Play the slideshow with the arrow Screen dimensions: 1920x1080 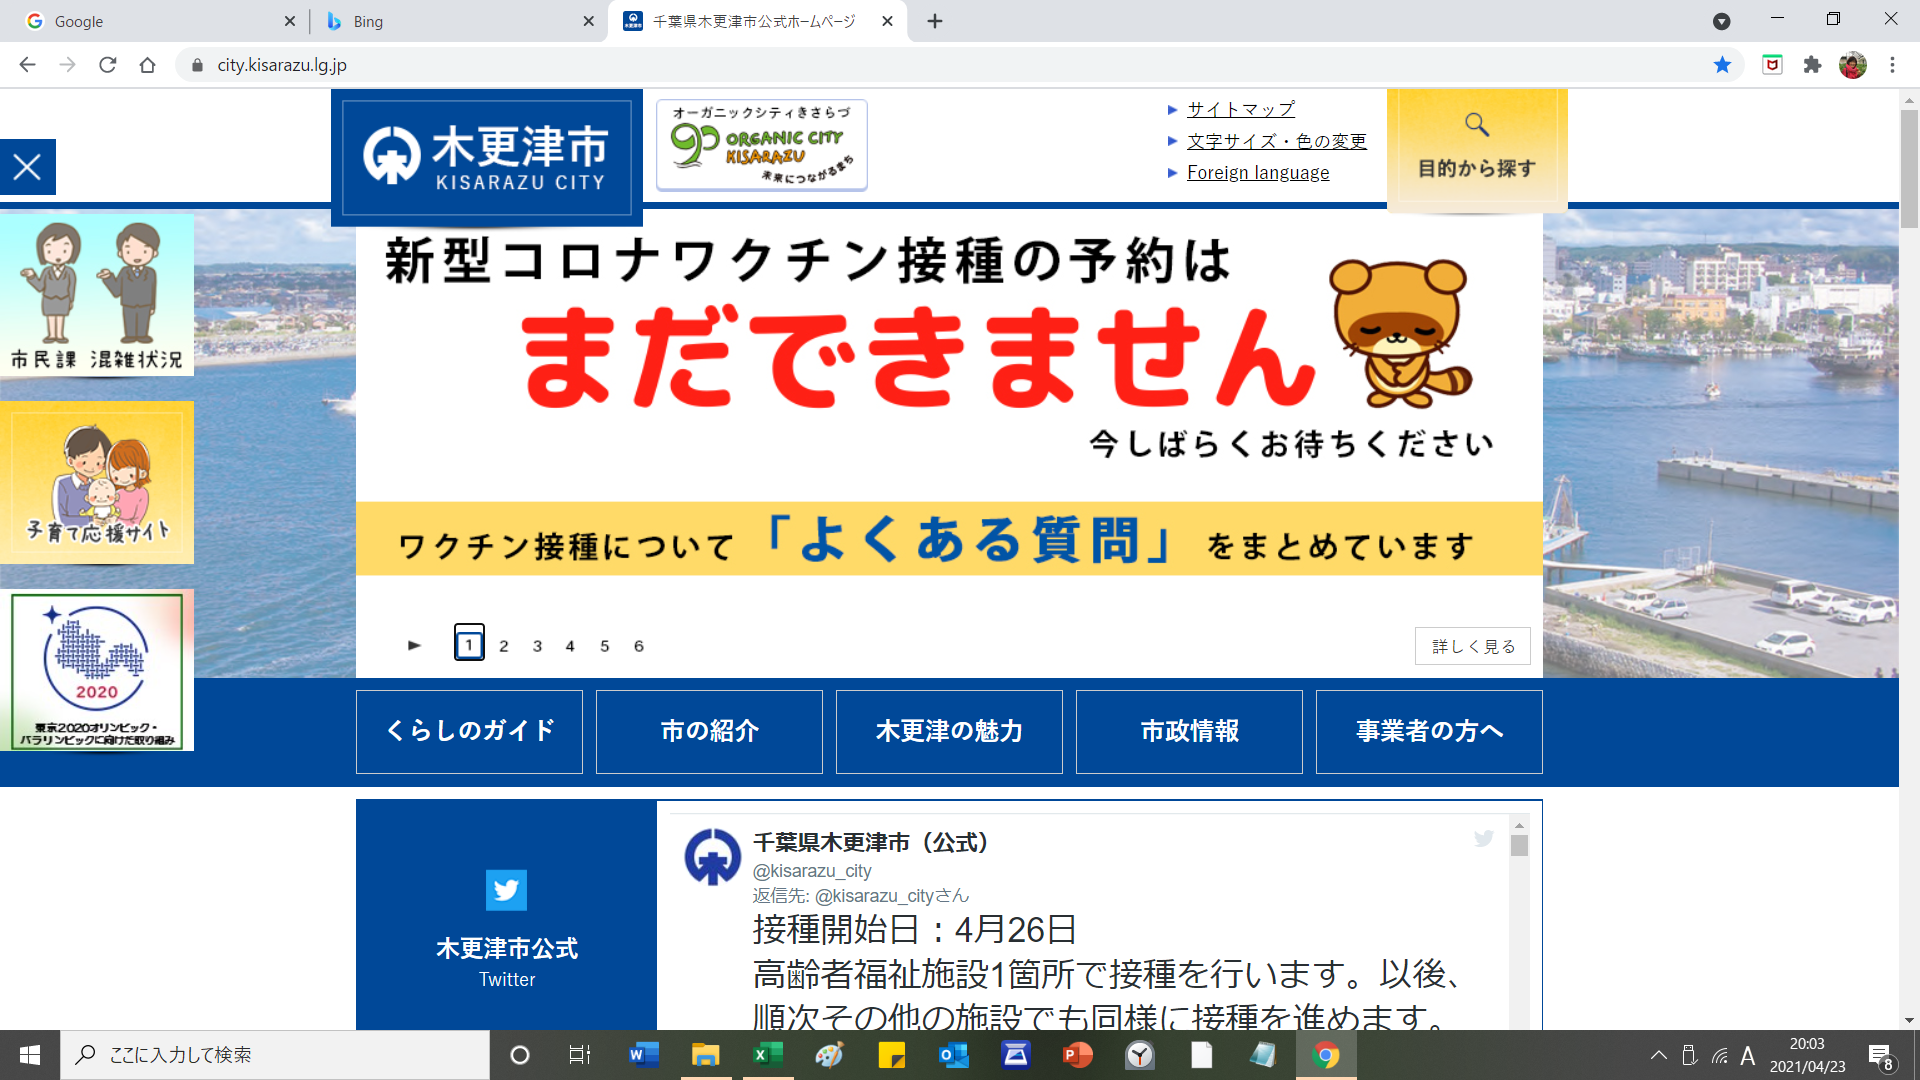point(414,646)
